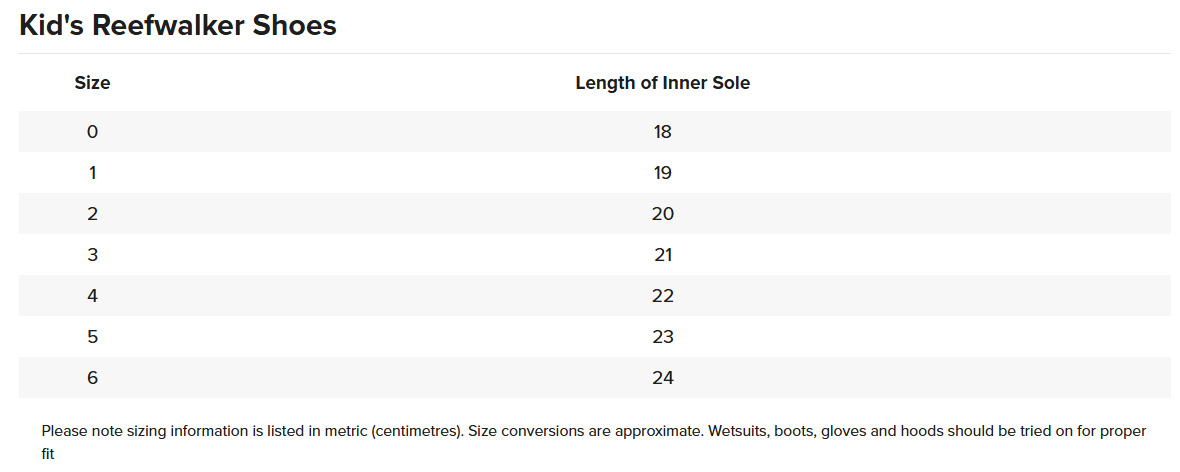Select size 1 in the Size column
This screenshot has width=1180, height=472.
pos(92,172)
